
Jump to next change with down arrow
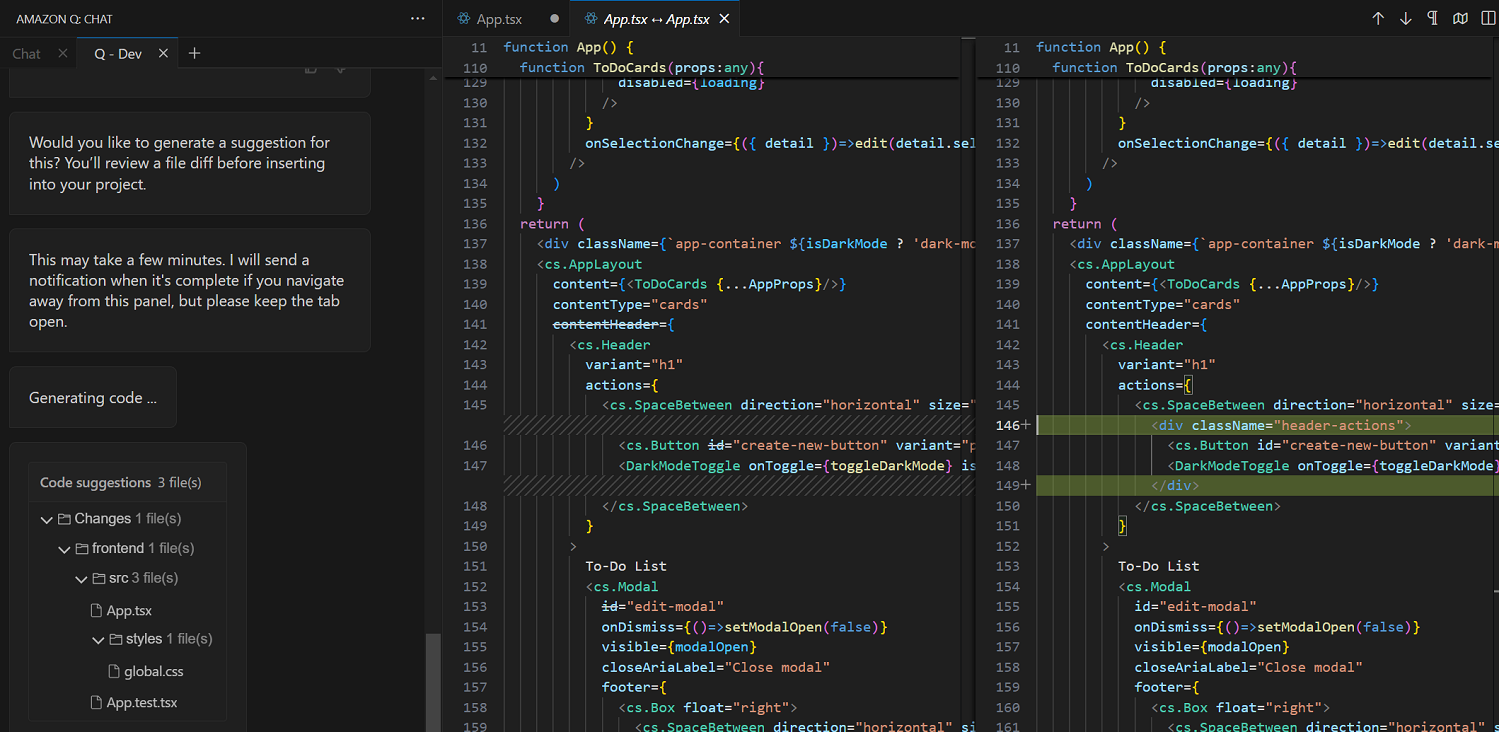point(1405,19)
